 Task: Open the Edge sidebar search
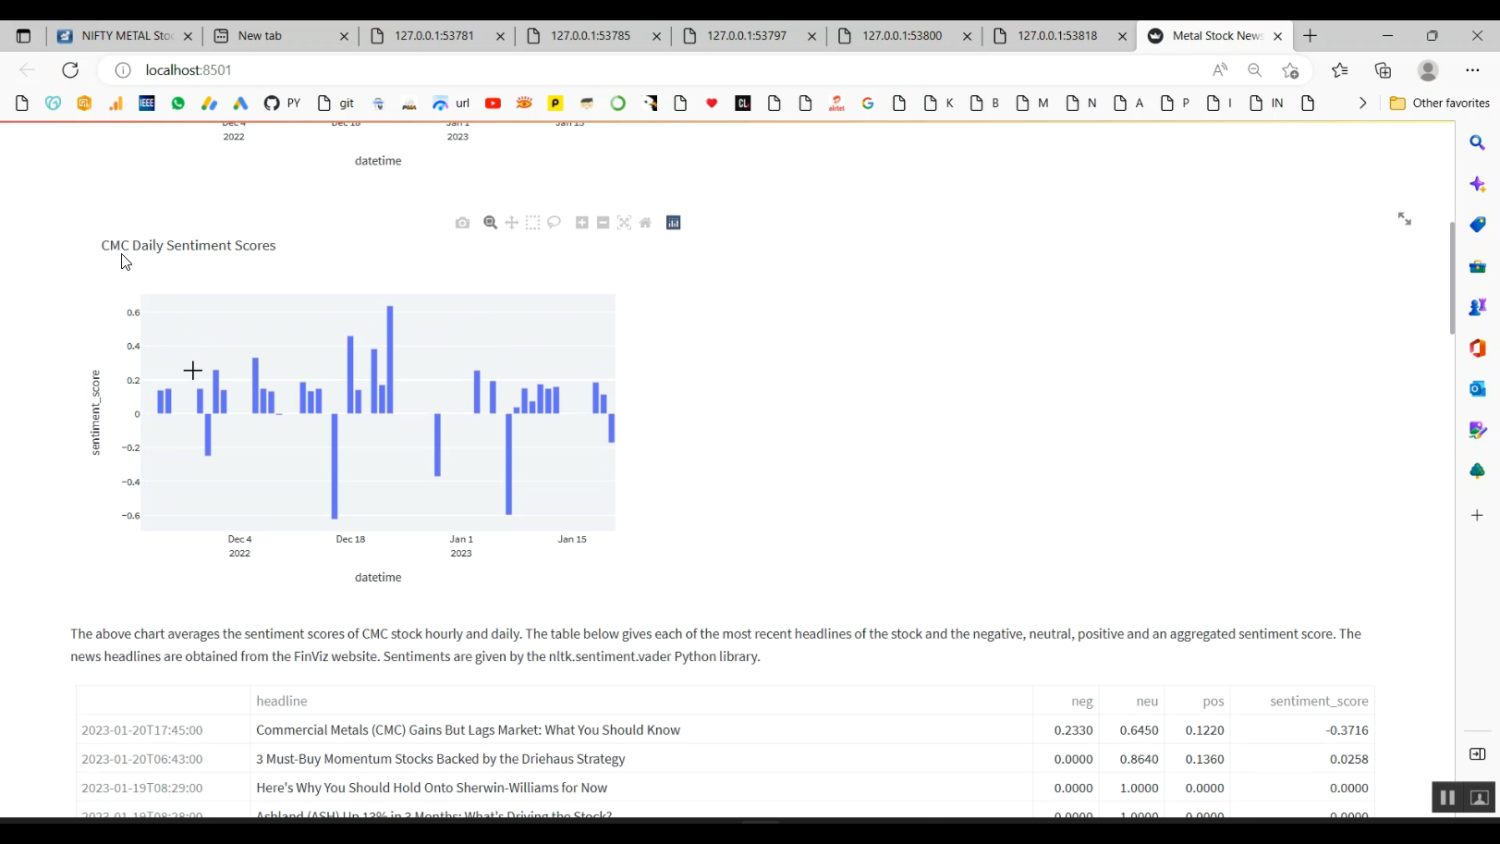(x=1477, y=143)
